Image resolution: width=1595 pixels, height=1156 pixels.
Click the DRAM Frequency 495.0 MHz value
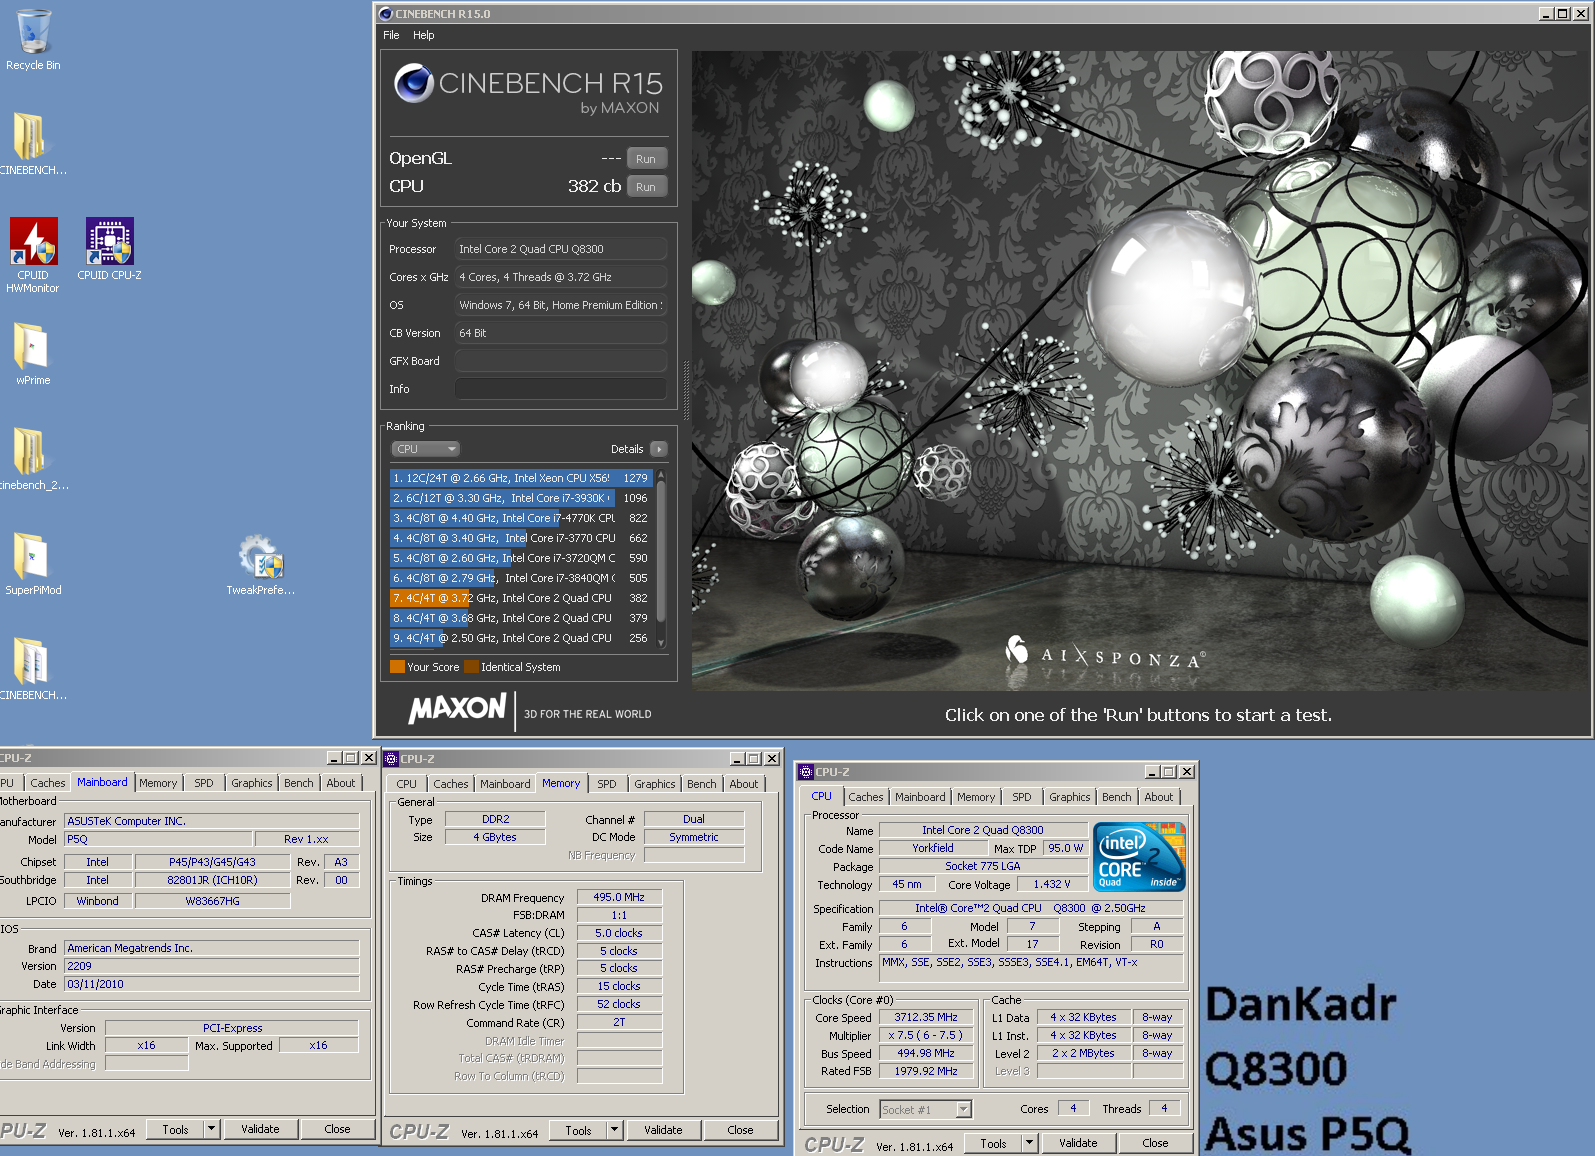coord(619,897)
